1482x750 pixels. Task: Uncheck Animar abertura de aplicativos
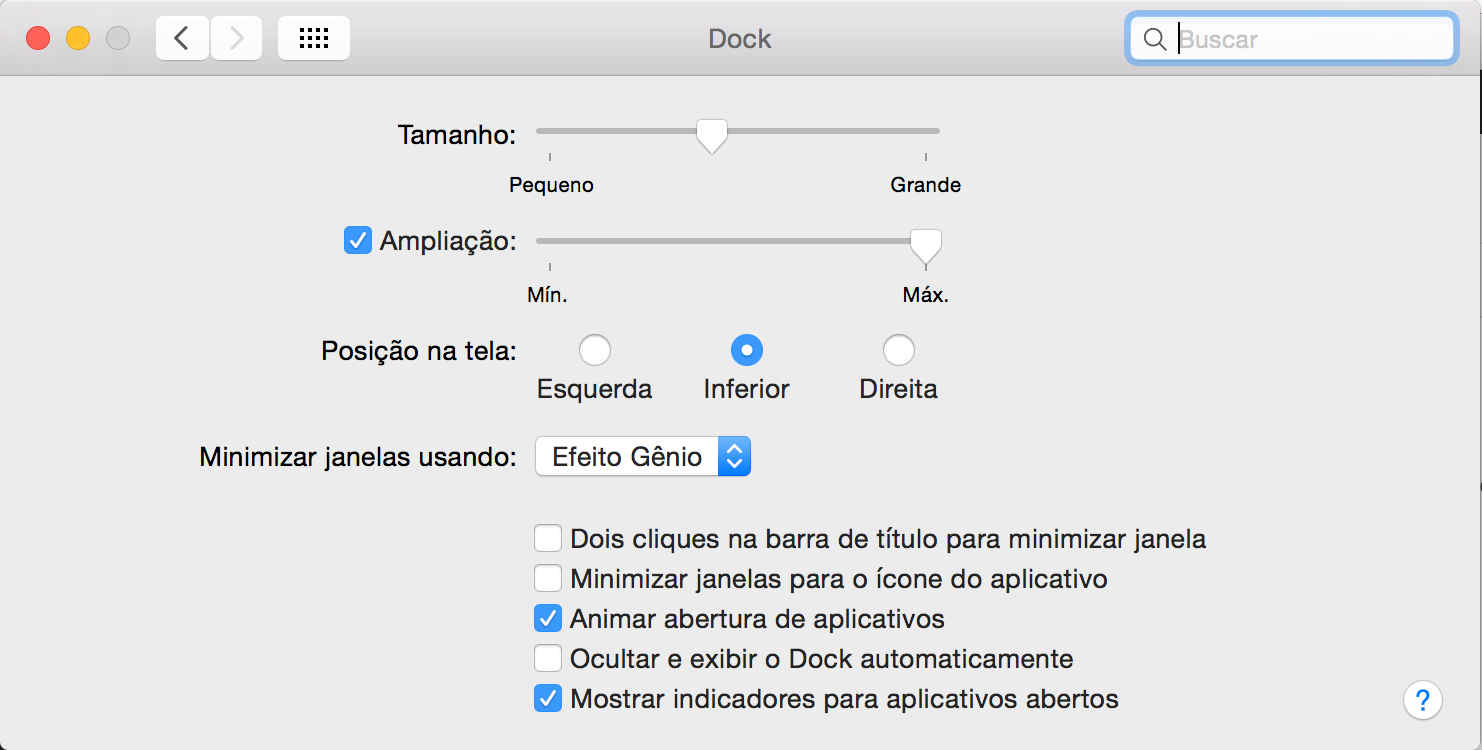547,619
